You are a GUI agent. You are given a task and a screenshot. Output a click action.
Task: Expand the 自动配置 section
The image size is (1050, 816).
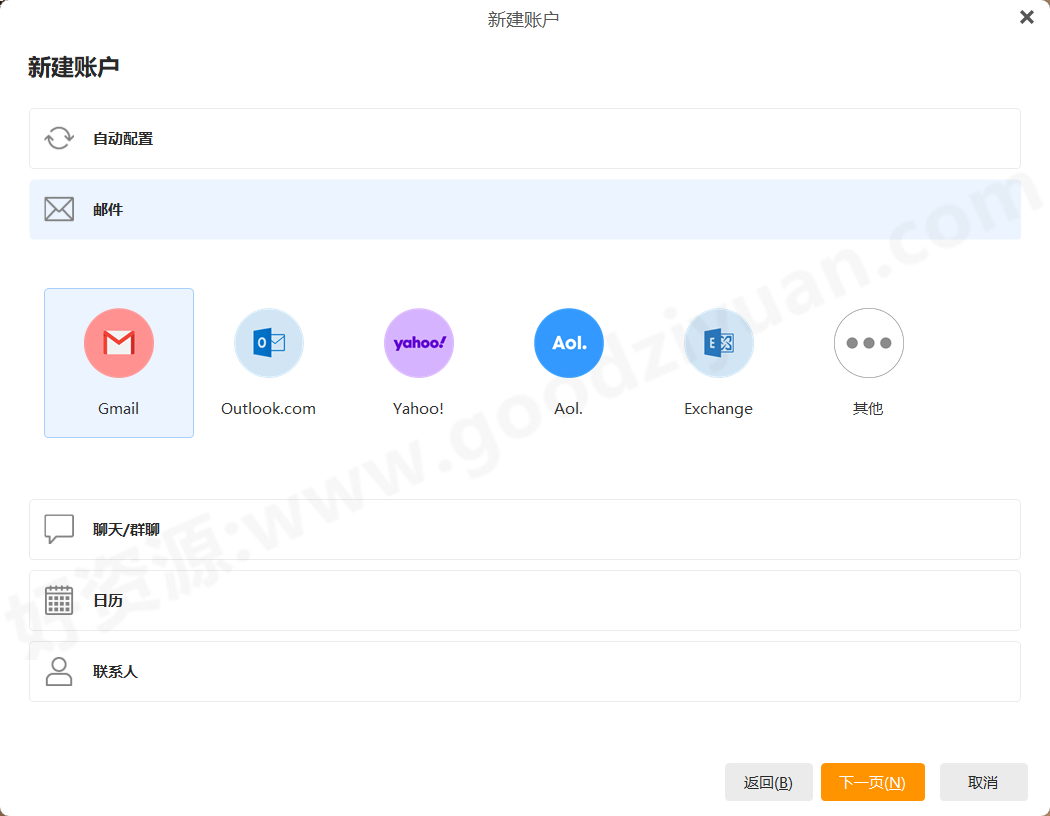pos(525,139)
